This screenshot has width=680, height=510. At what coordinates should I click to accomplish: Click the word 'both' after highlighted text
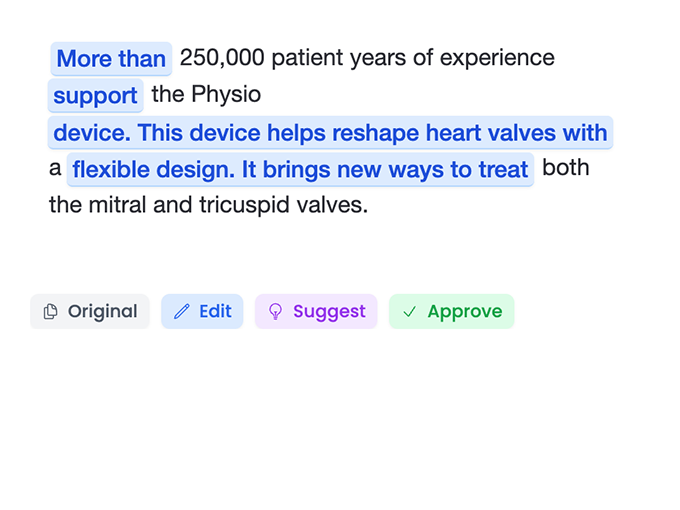(x=566, y=167)
